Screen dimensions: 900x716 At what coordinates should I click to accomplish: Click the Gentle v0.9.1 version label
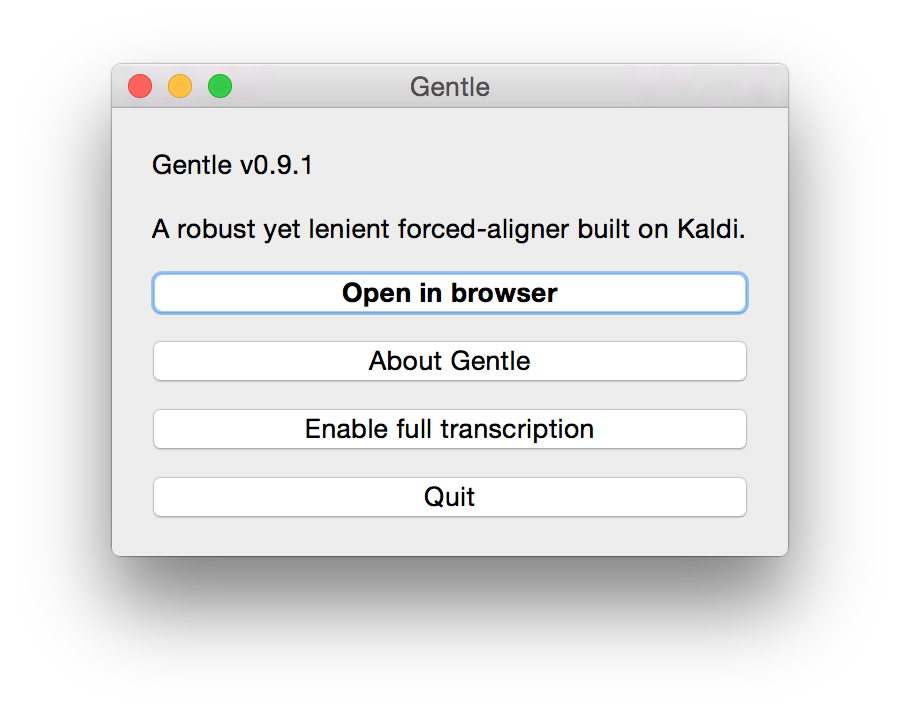point(232,165)
